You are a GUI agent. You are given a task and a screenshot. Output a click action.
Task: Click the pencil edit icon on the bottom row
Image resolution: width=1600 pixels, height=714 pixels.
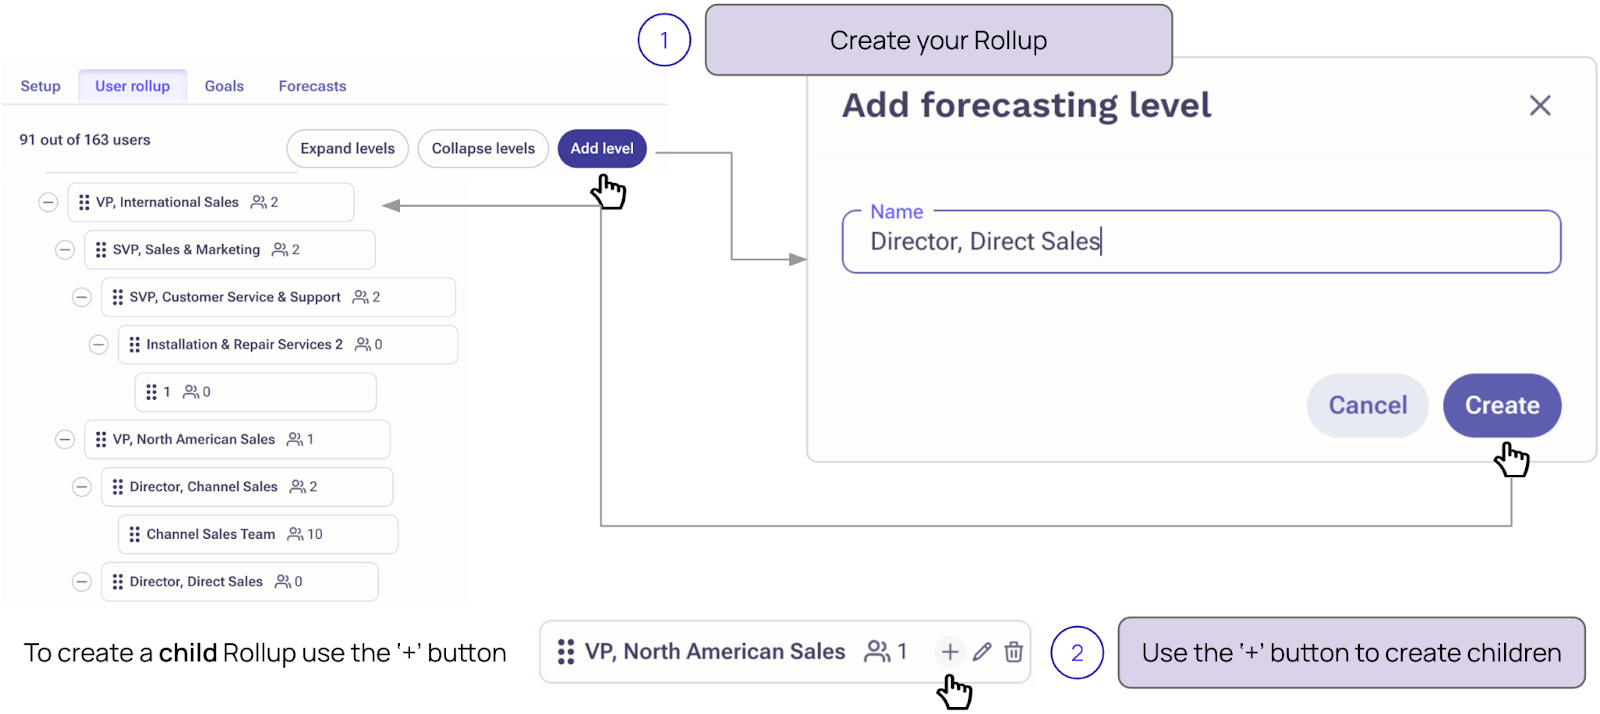pos(982,652)
